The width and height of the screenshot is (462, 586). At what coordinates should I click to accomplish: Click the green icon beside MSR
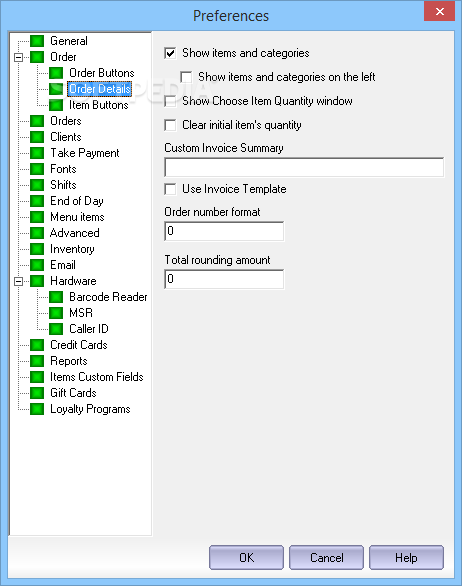click(x=56, y=313)
